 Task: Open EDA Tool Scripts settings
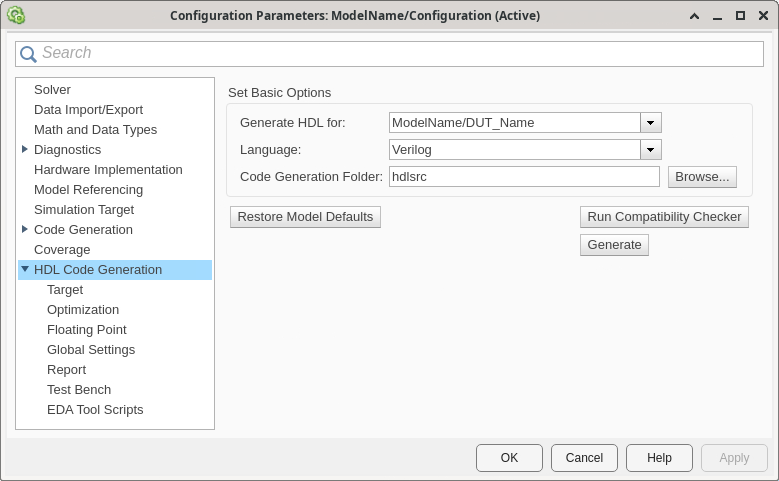tap(95, 410)
